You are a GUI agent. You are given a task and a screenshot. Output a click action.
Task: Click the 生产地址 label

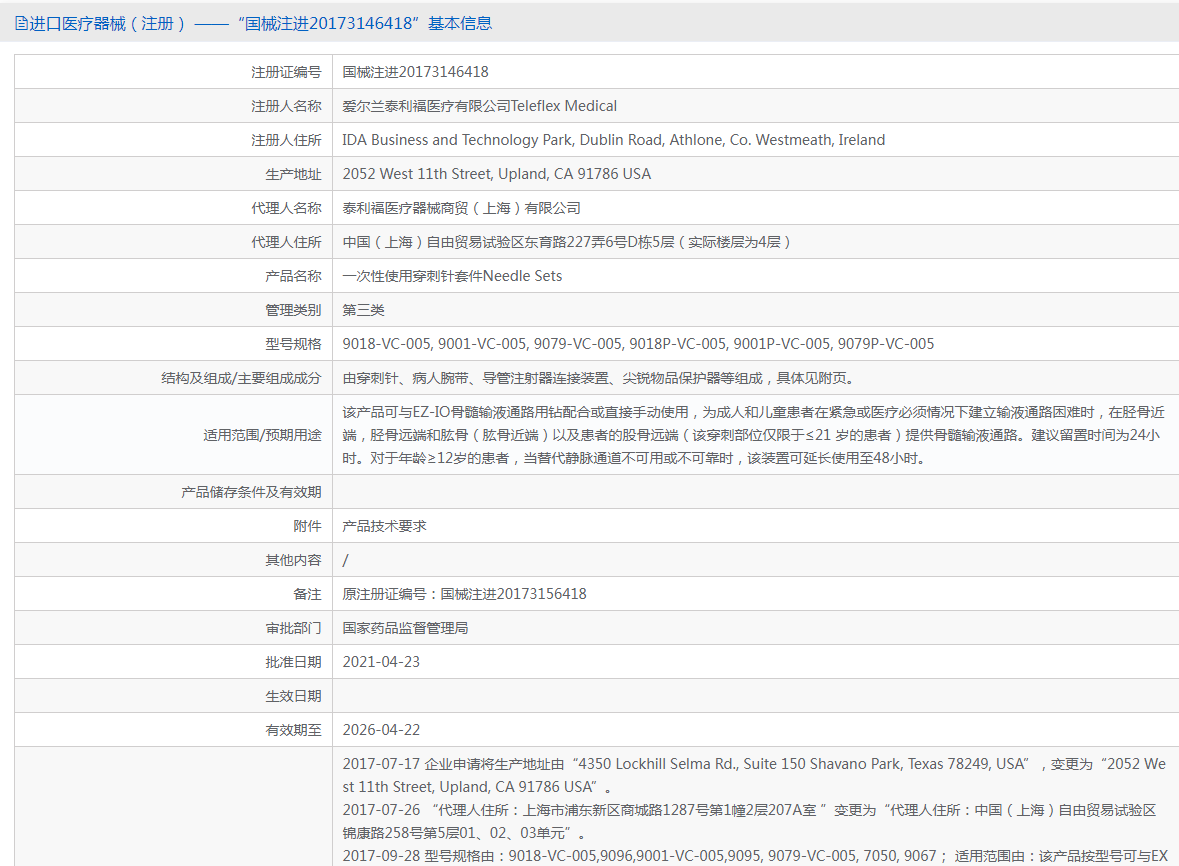293,174
